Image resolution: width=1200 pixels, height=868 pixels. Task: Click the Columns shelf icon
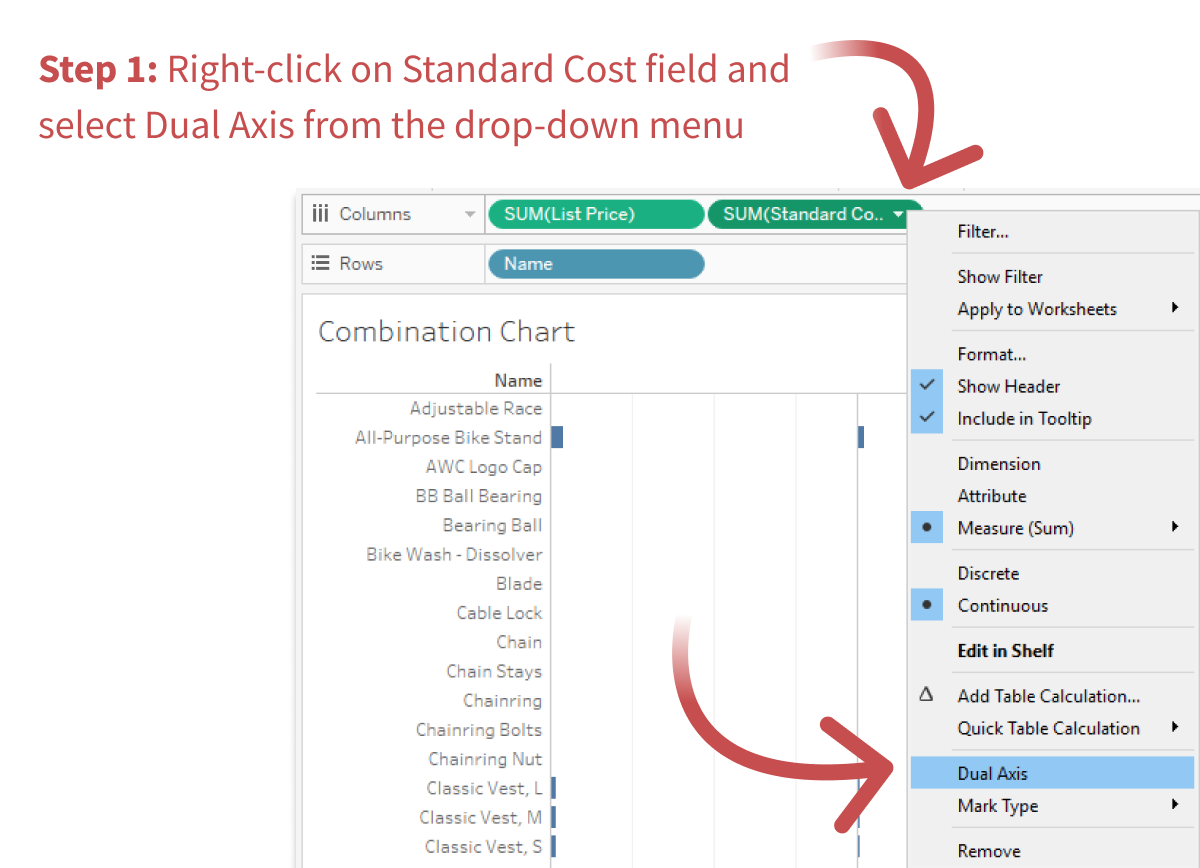pos(321,213)
